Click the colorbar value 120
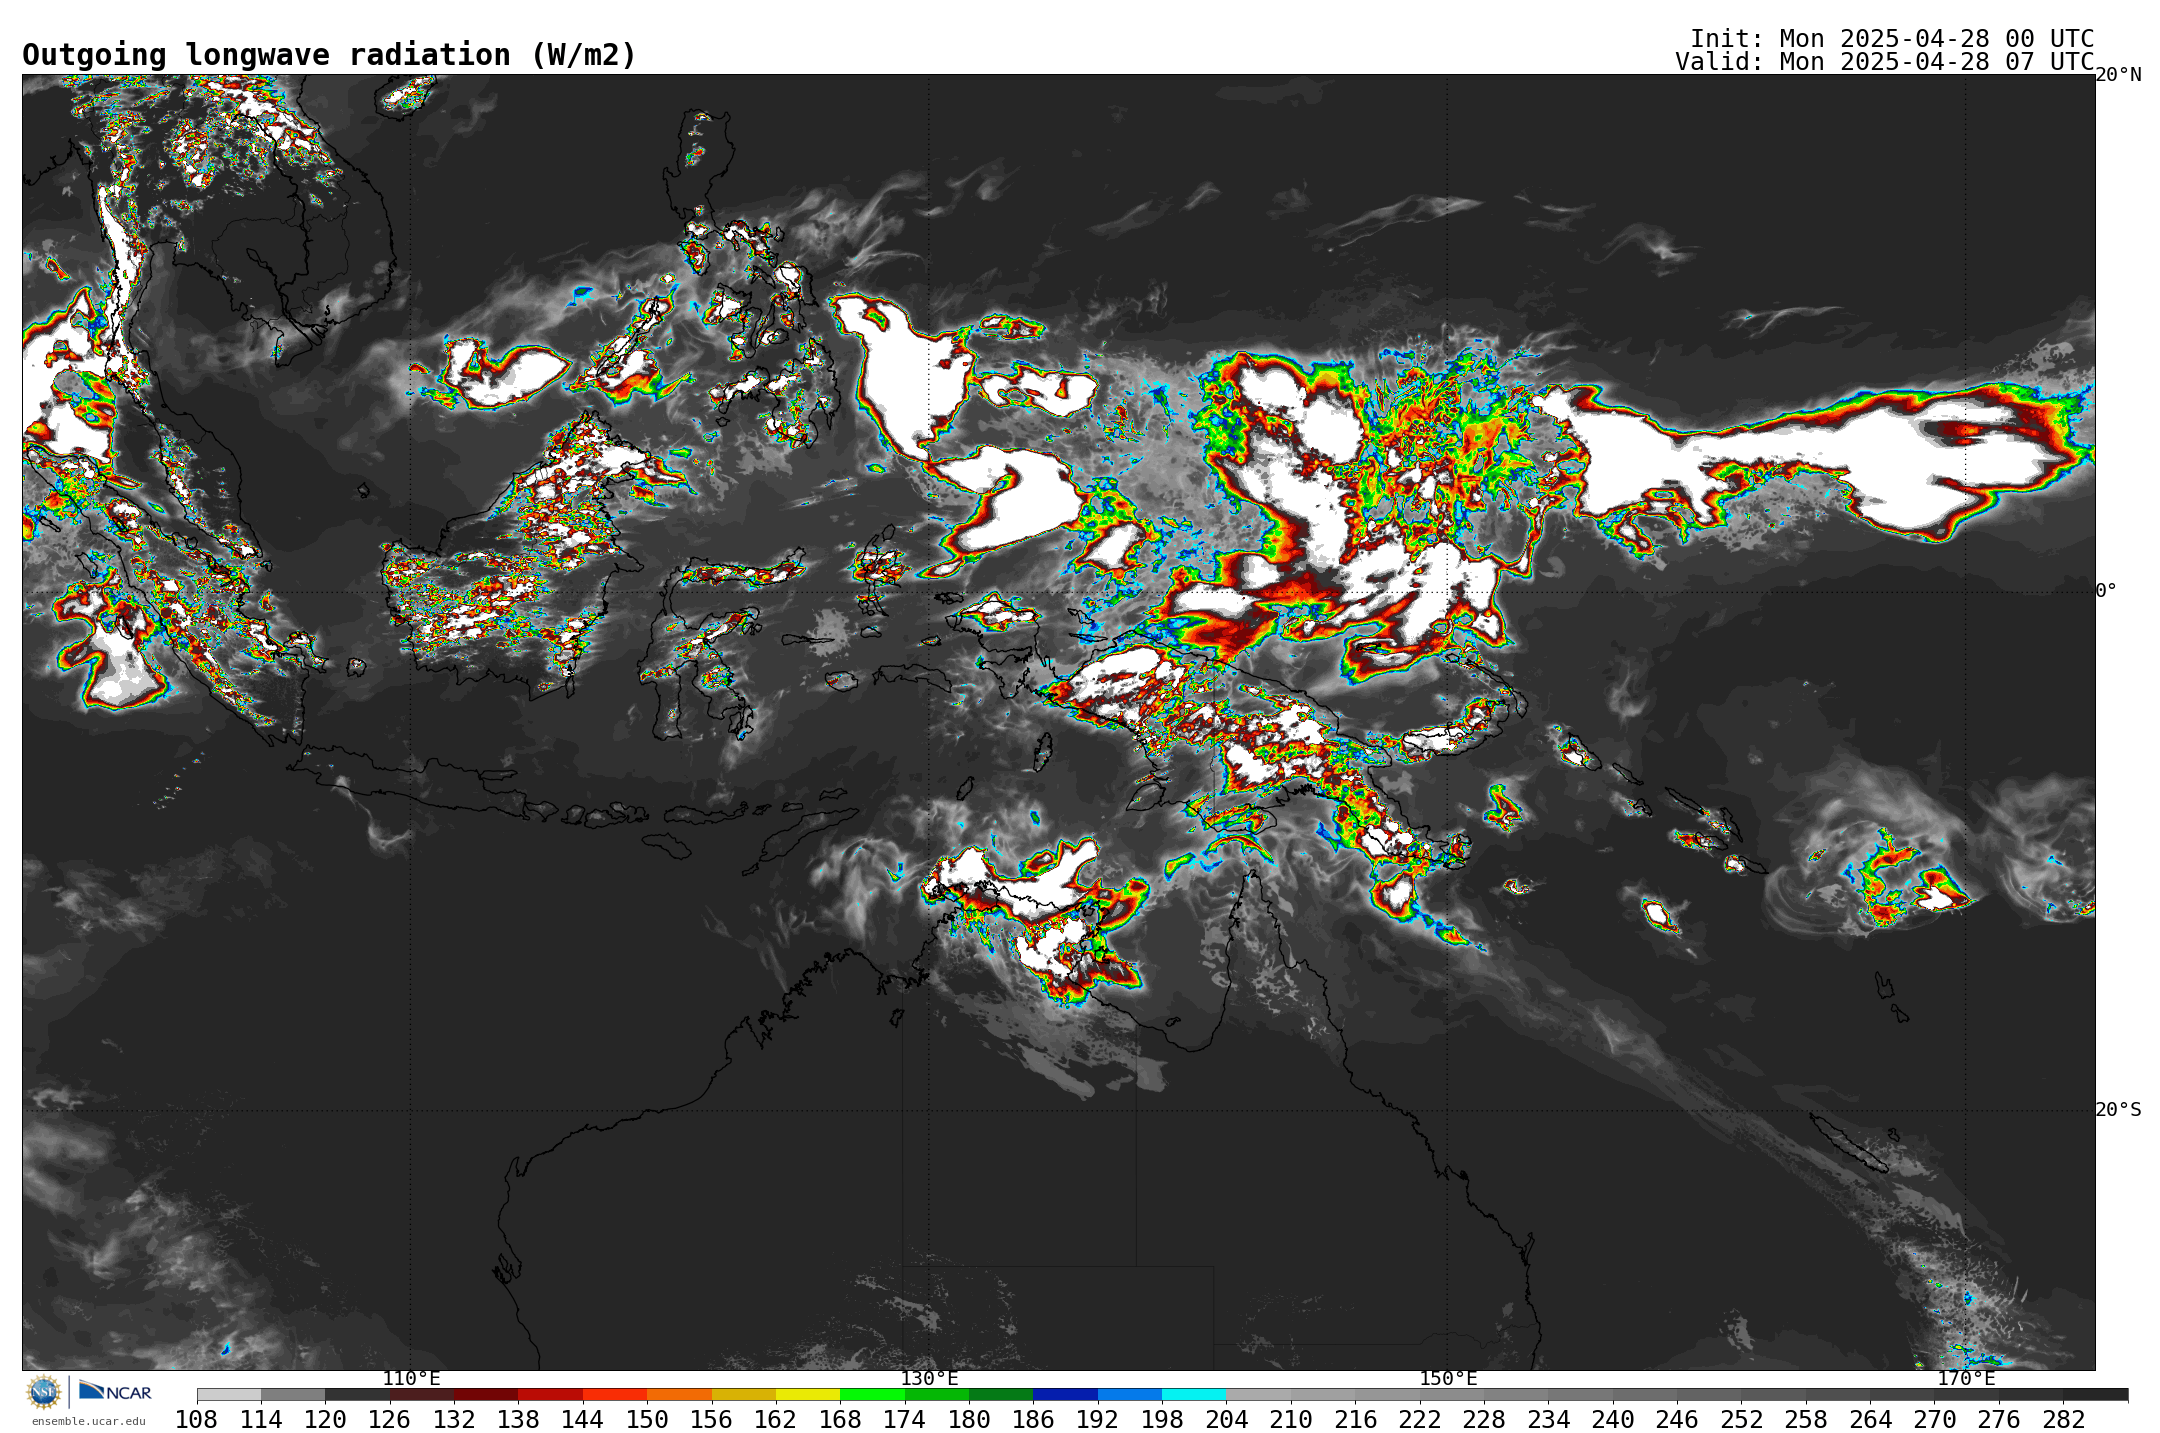 325,1420
